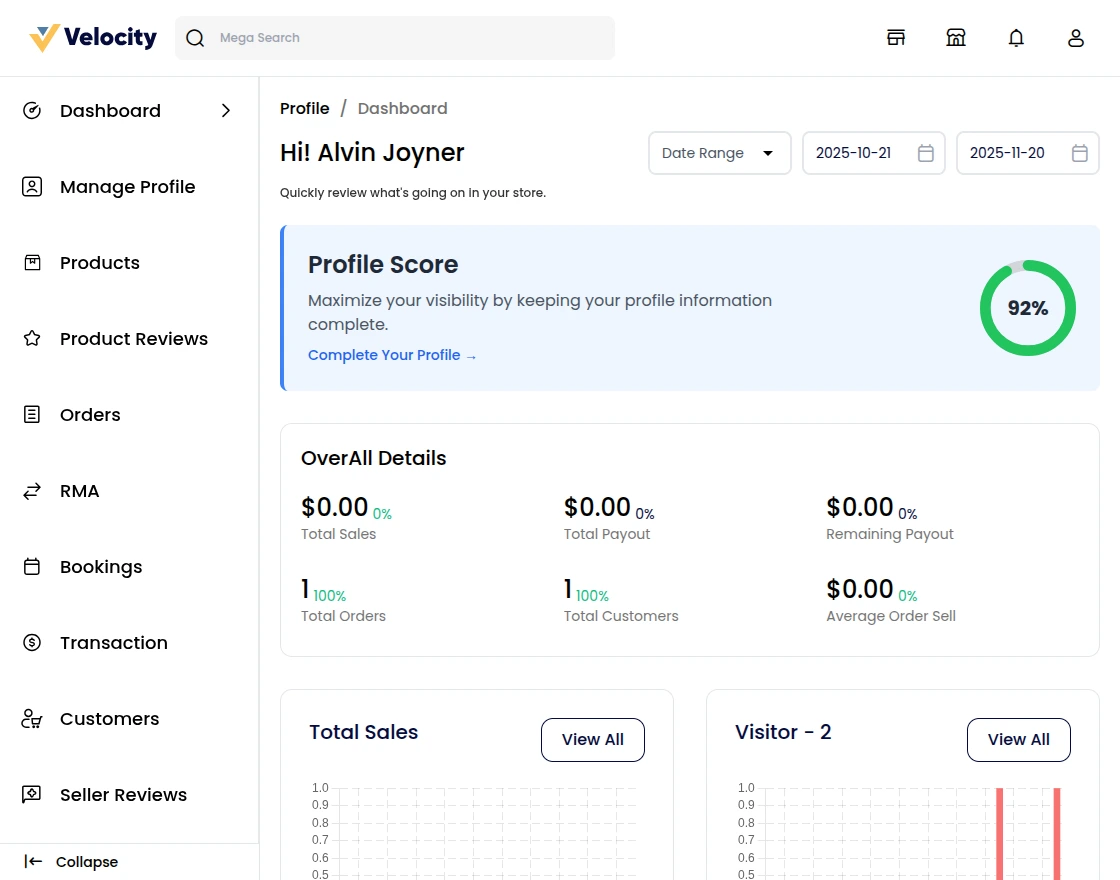Click the search magnifier icon in Mega Search
The width and height of the screenshot is (1120, 880).
point(195,37)
